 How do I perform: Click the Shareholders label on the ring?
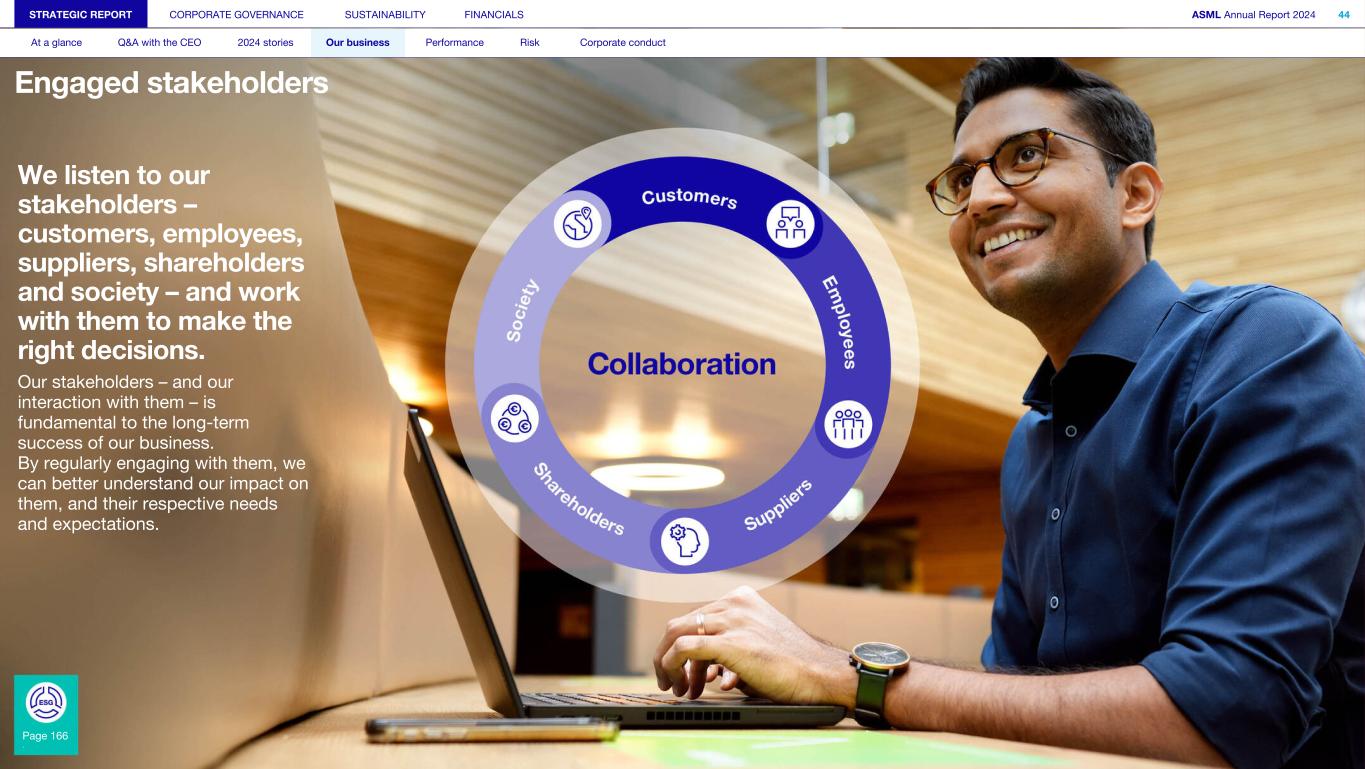pyautogui.click(x=578, y=499)
